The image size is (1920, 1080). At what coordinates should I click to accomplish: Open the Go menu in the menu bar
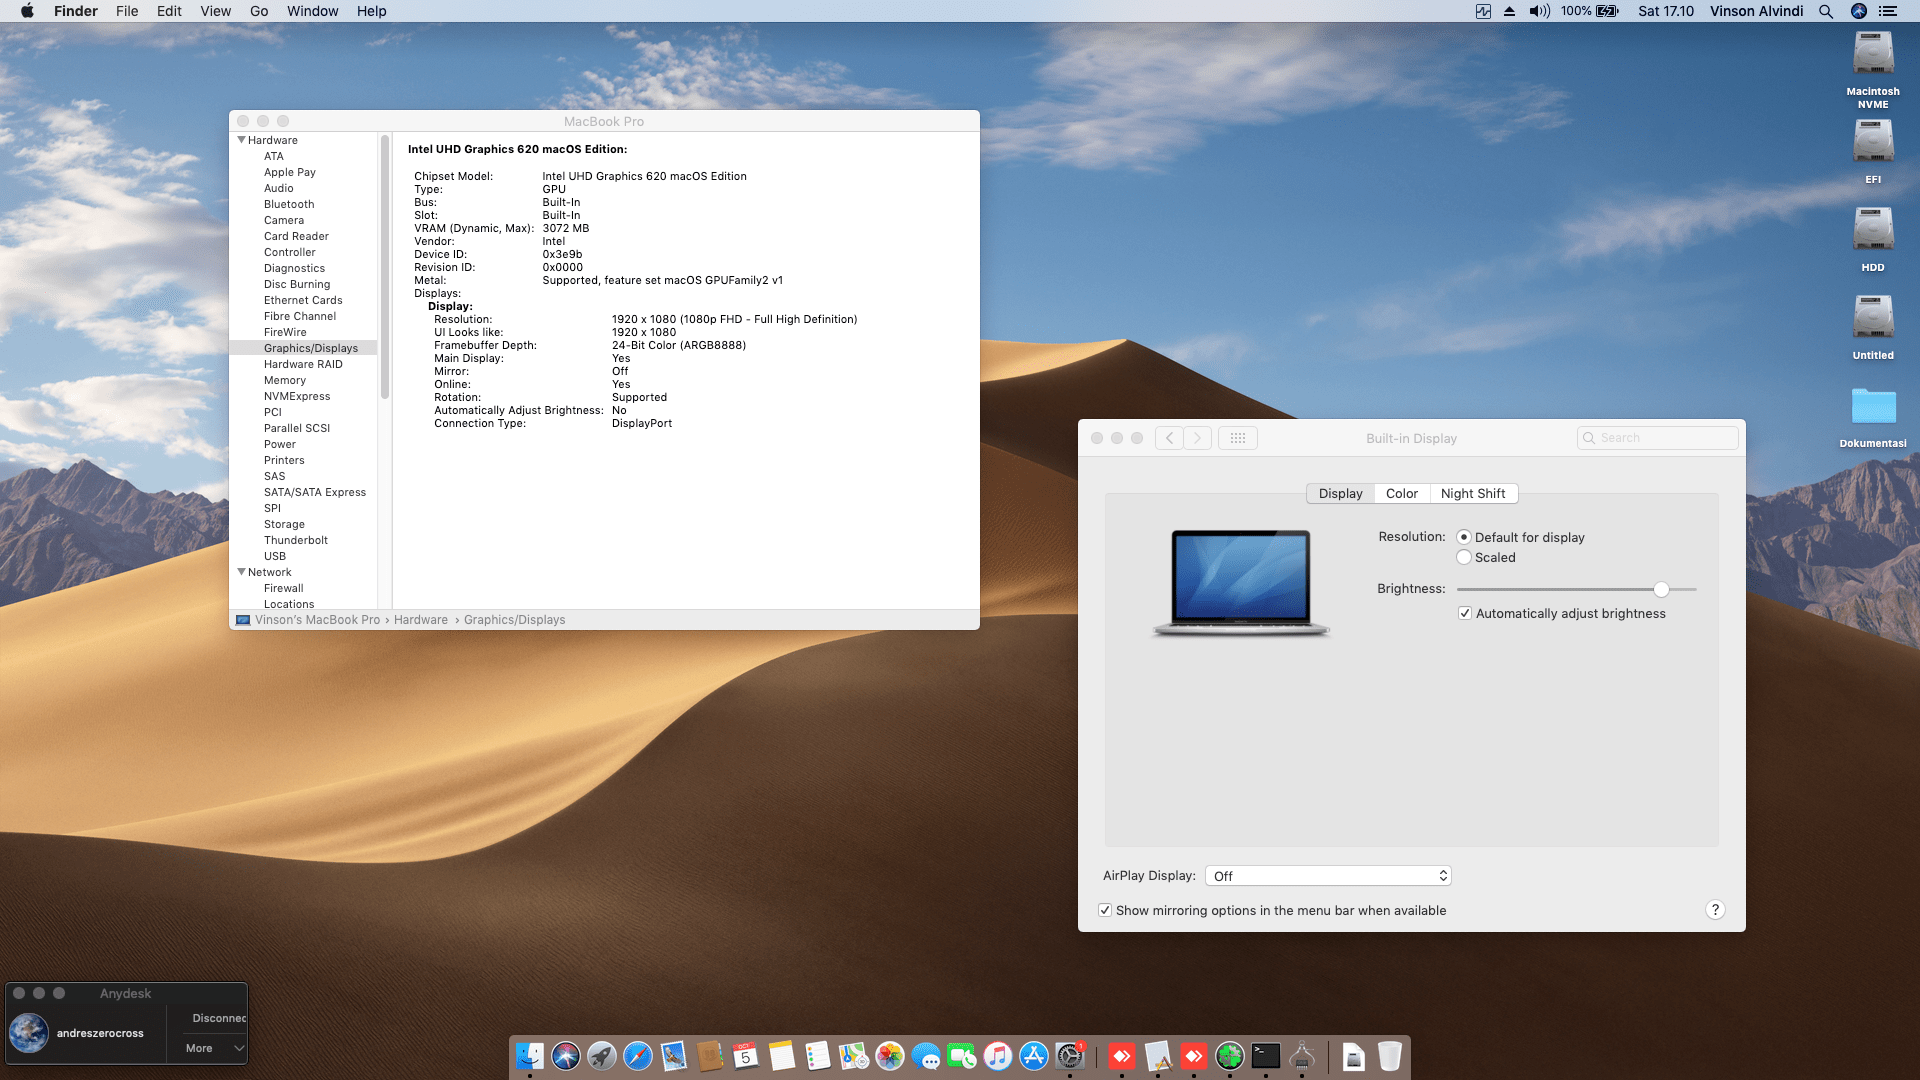(258, 11)
